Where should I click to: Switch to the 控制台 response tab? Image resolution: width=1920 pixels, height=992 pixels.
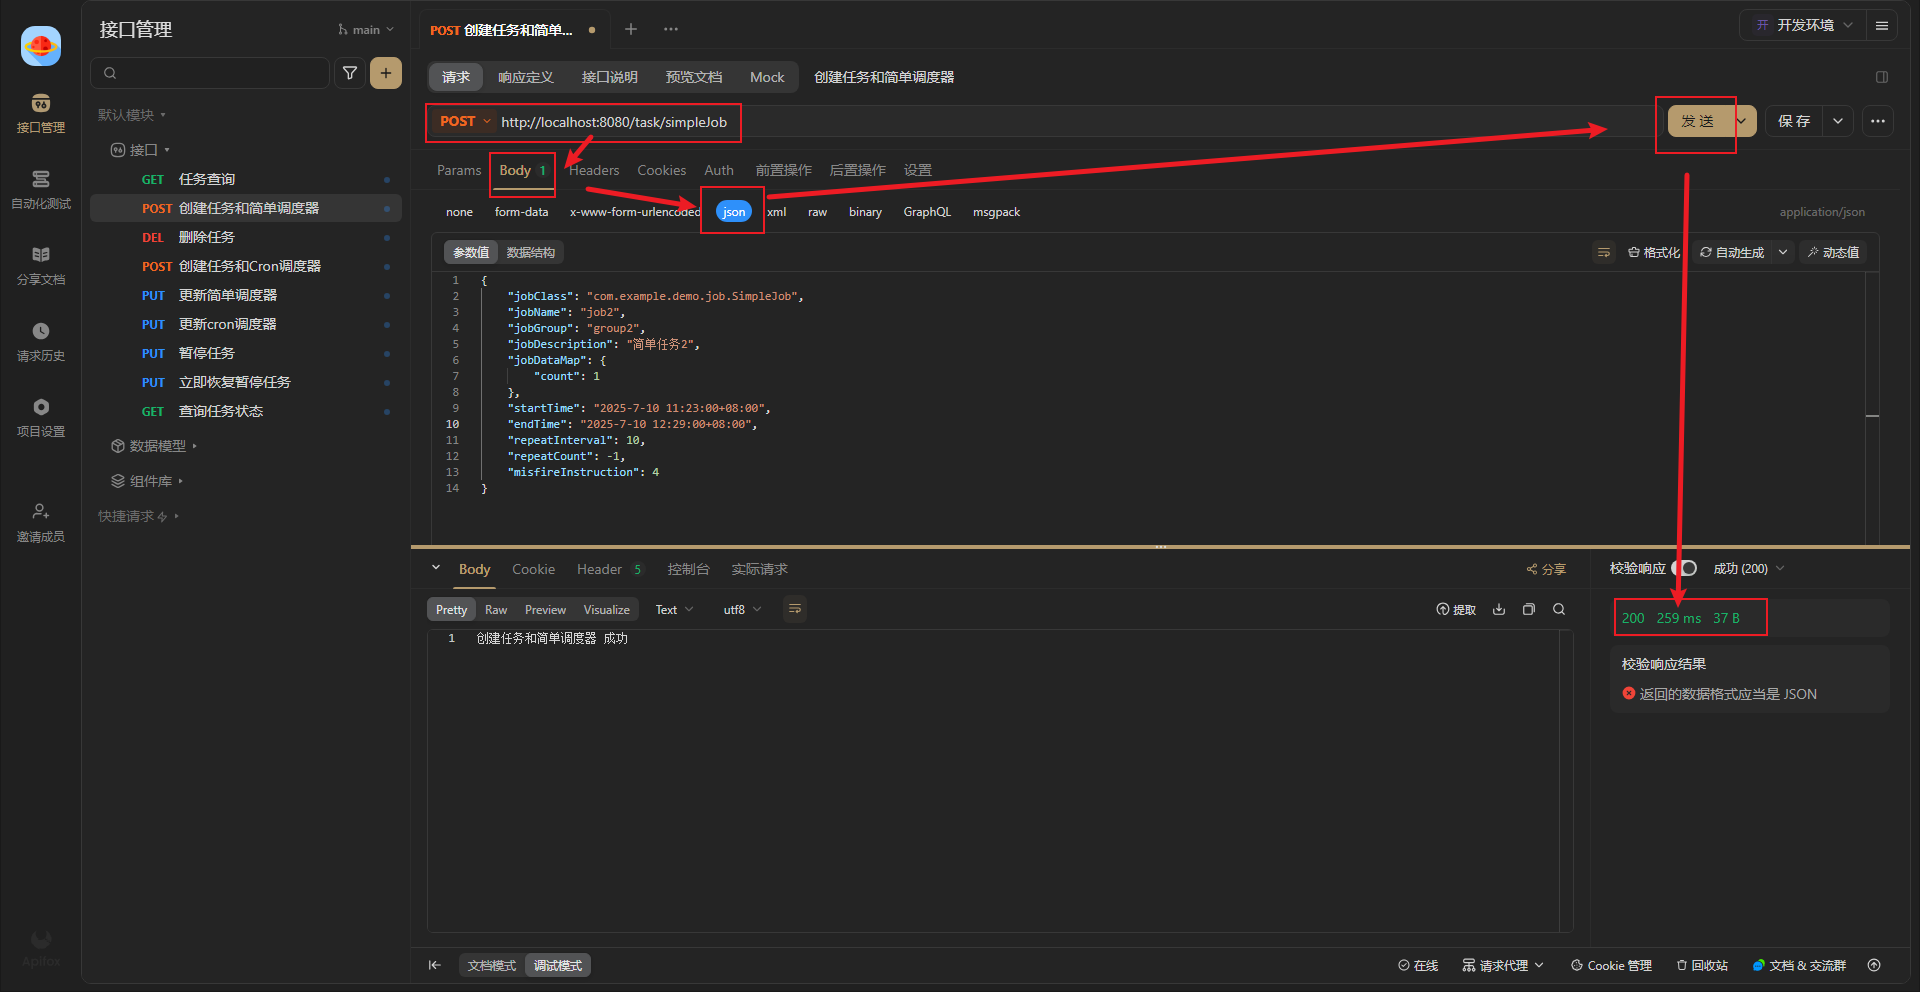point(688,569)
